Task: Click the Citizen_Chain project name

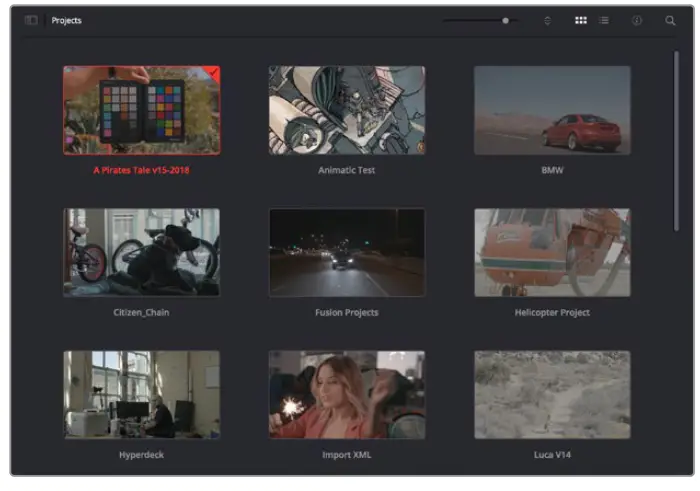Action: point(141,312)
